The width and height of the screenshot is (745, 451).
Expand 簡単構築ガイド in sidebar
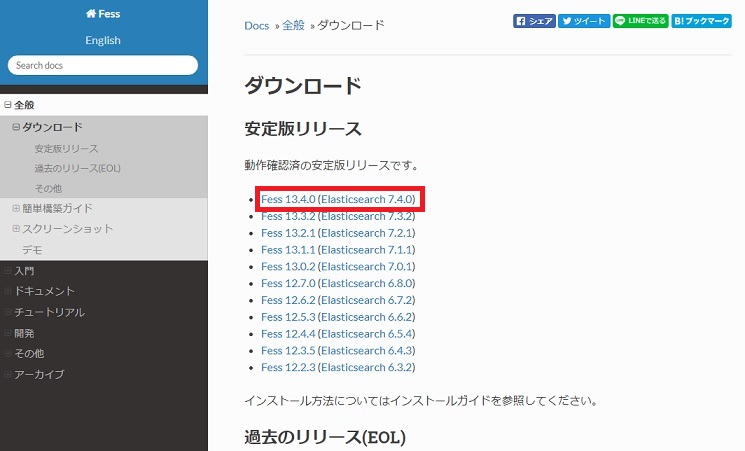pyautogui.click(x=16, y=208)
